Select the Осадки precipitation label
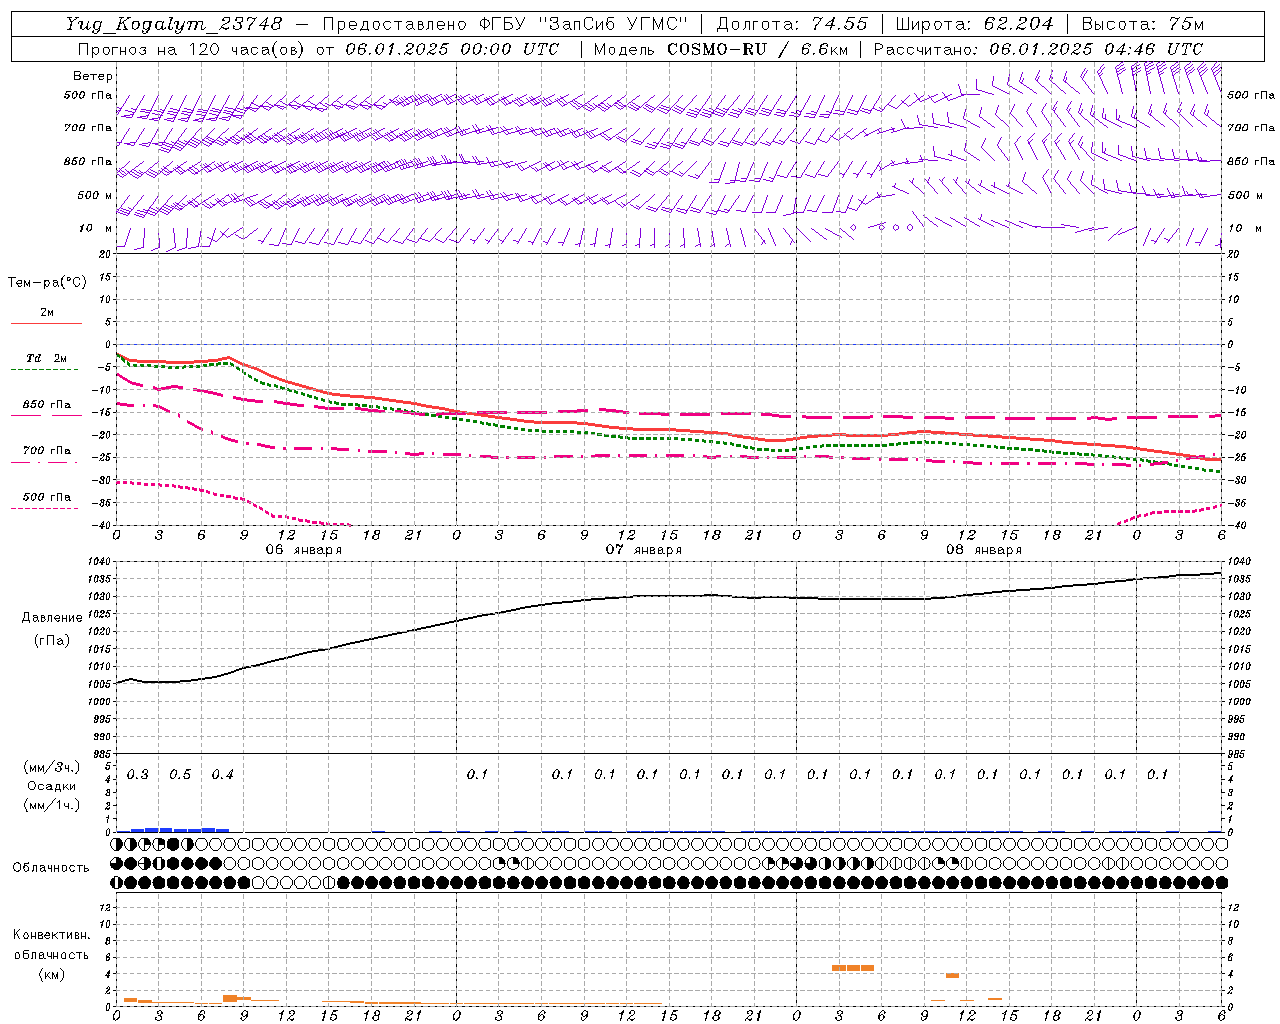 pos(52,786)
